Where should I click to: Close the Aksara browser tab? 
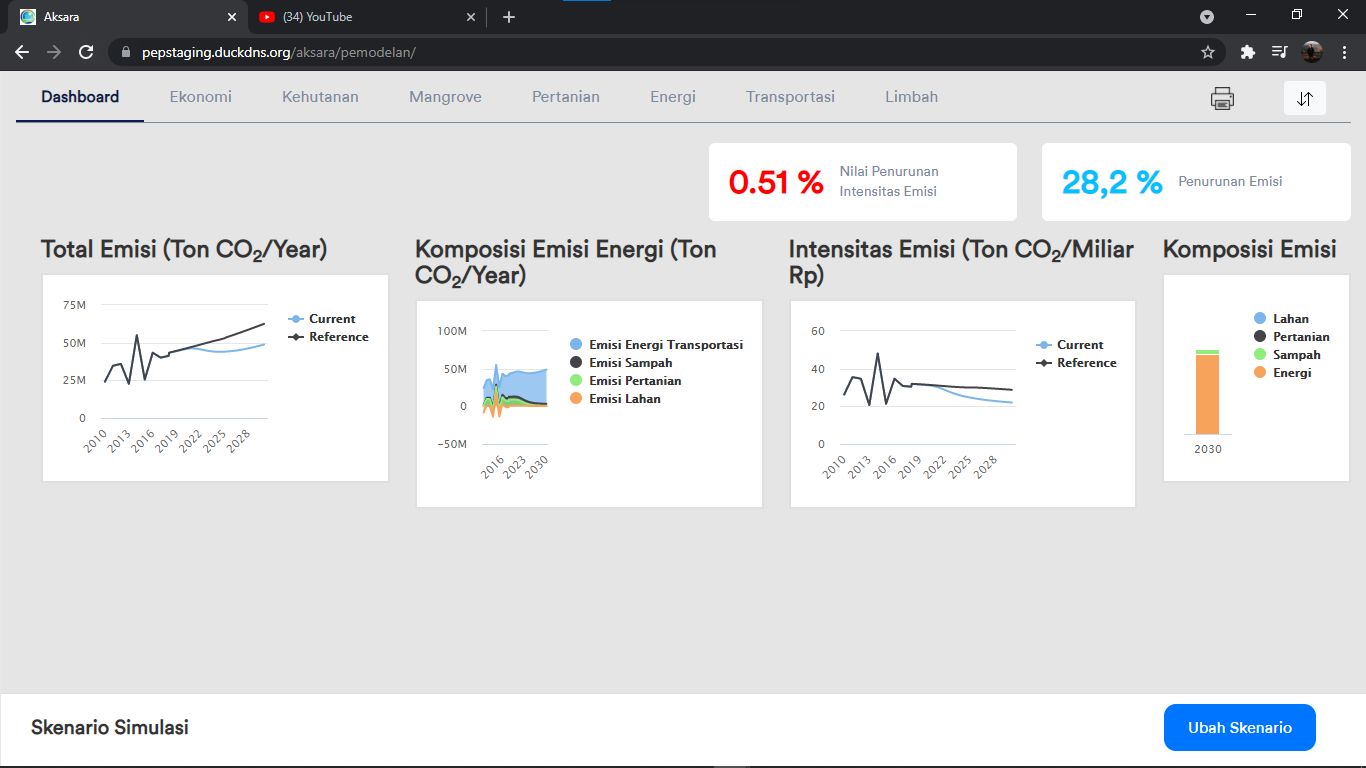click(x=232, y=17)
